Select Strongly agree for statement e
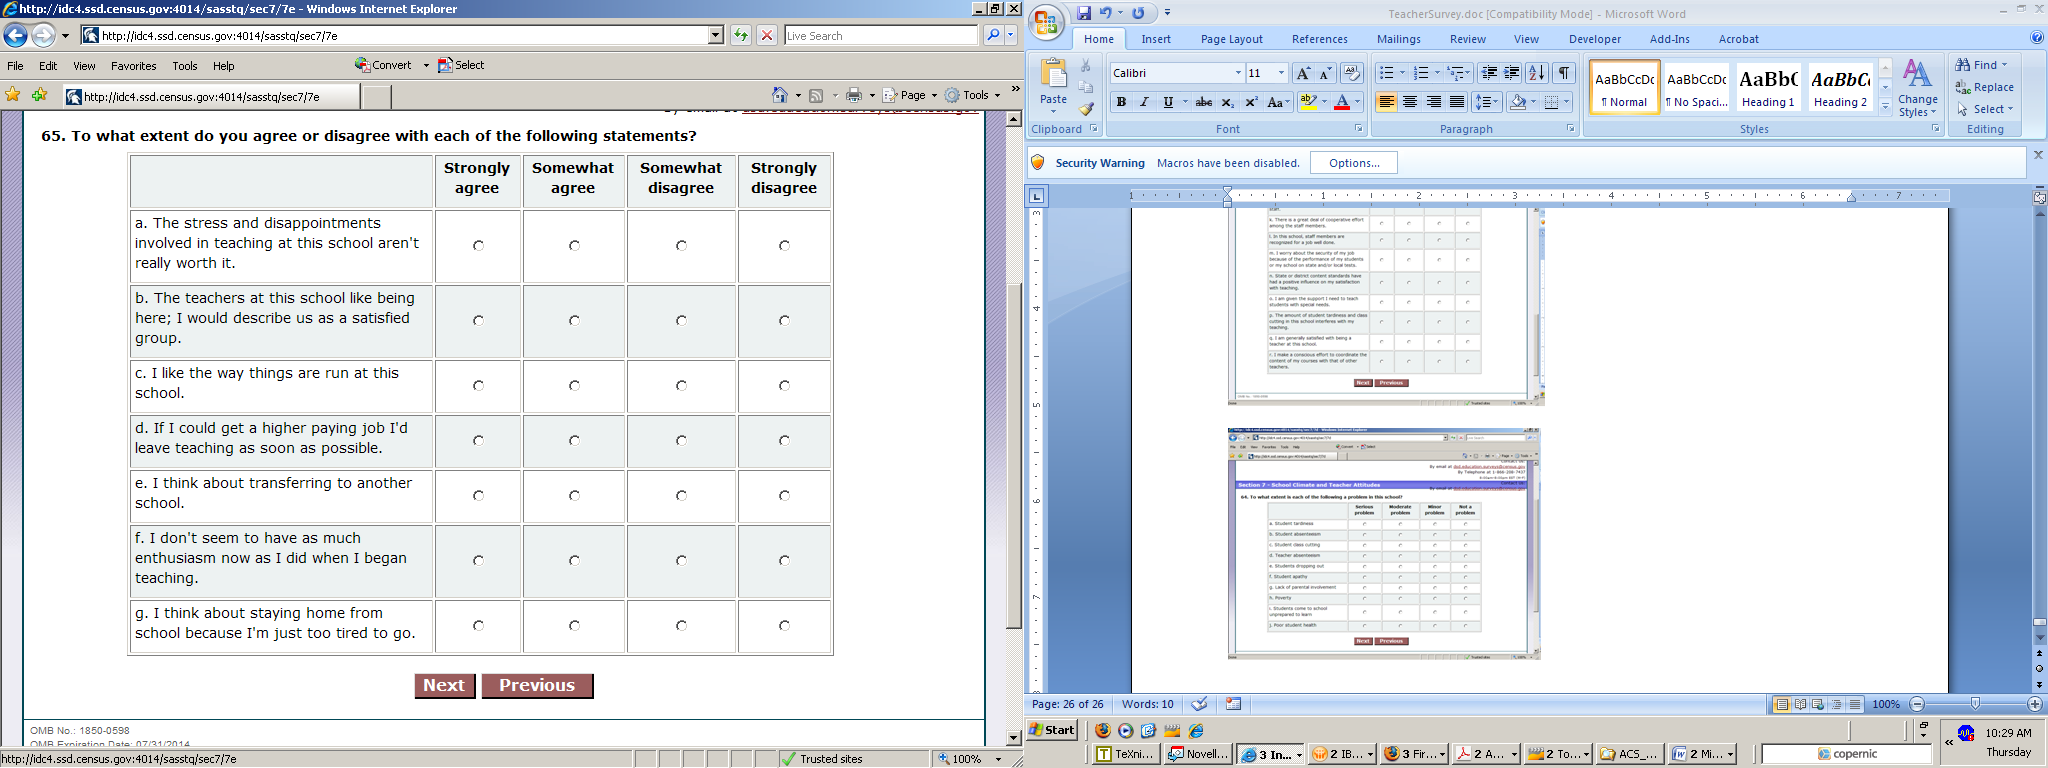The height and width of the screenshot is (768, 2048). pyautogui.click(x=478, y=495)
